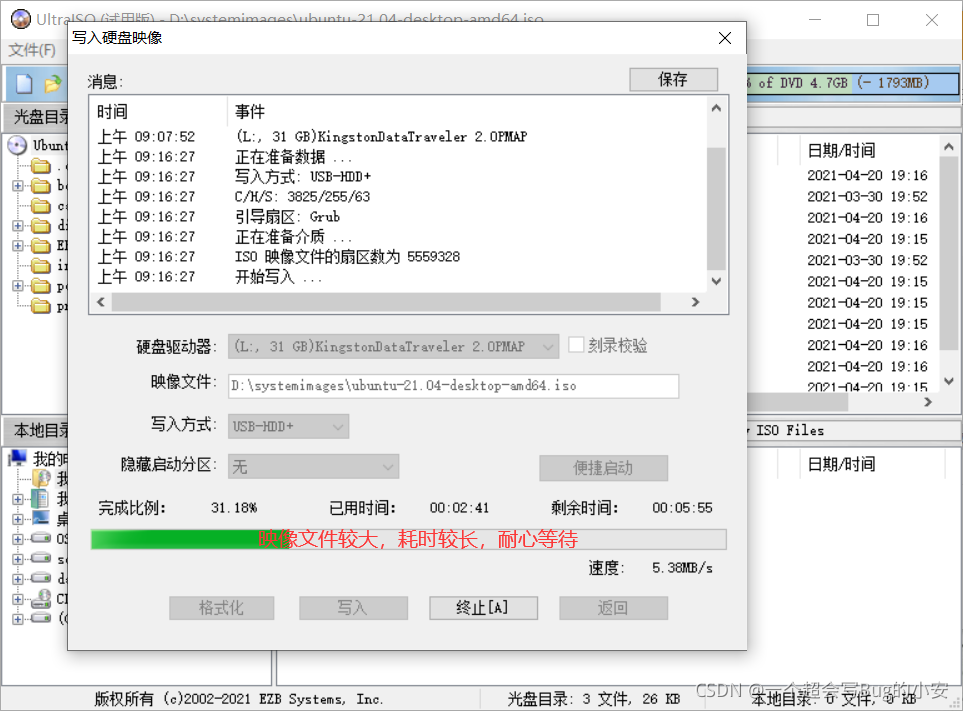
Task: Click the 便捷启动 button
Action: click(603, 468)
